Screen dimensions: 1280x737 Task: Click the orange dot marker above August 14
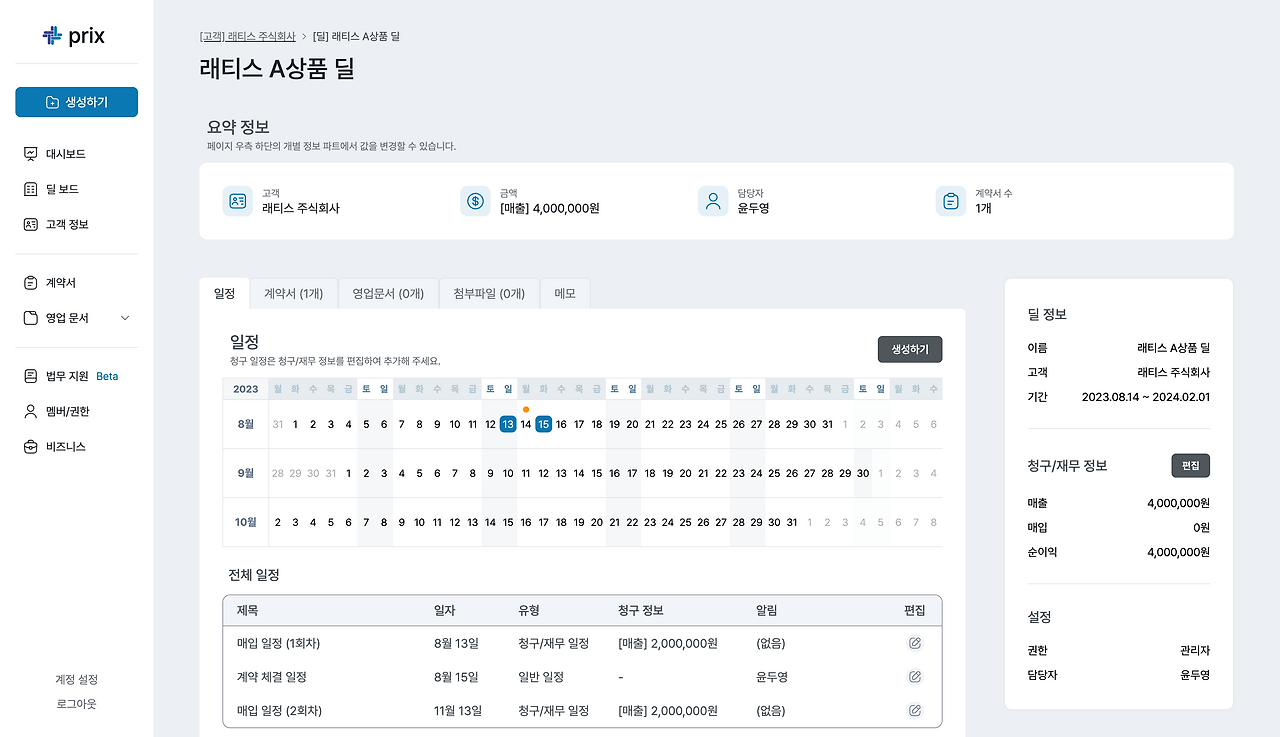525,408
